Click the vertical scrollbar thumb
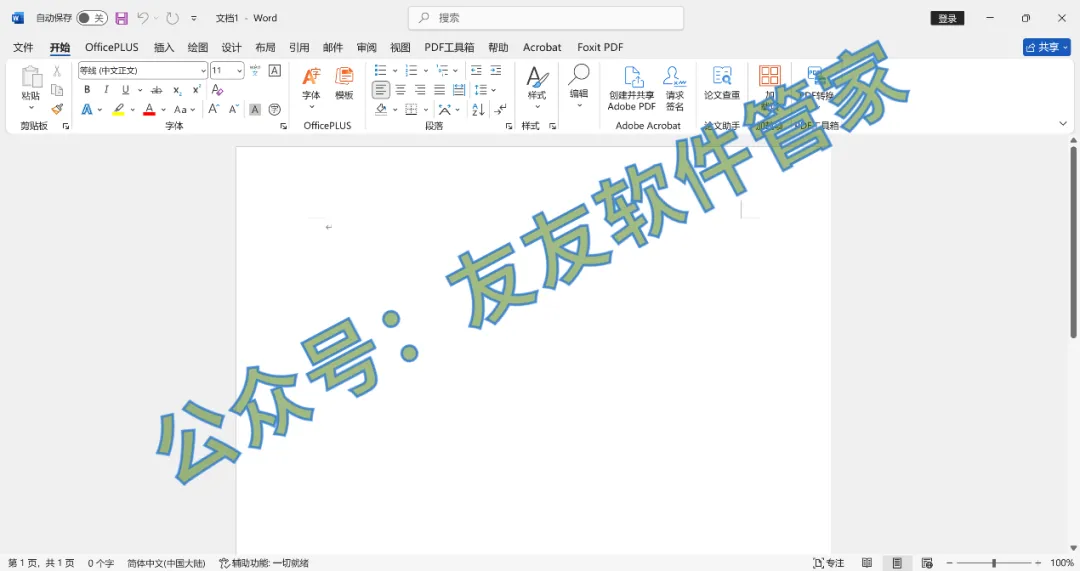This screenshot has width=1080, height=571. [x=1073, y=241]
